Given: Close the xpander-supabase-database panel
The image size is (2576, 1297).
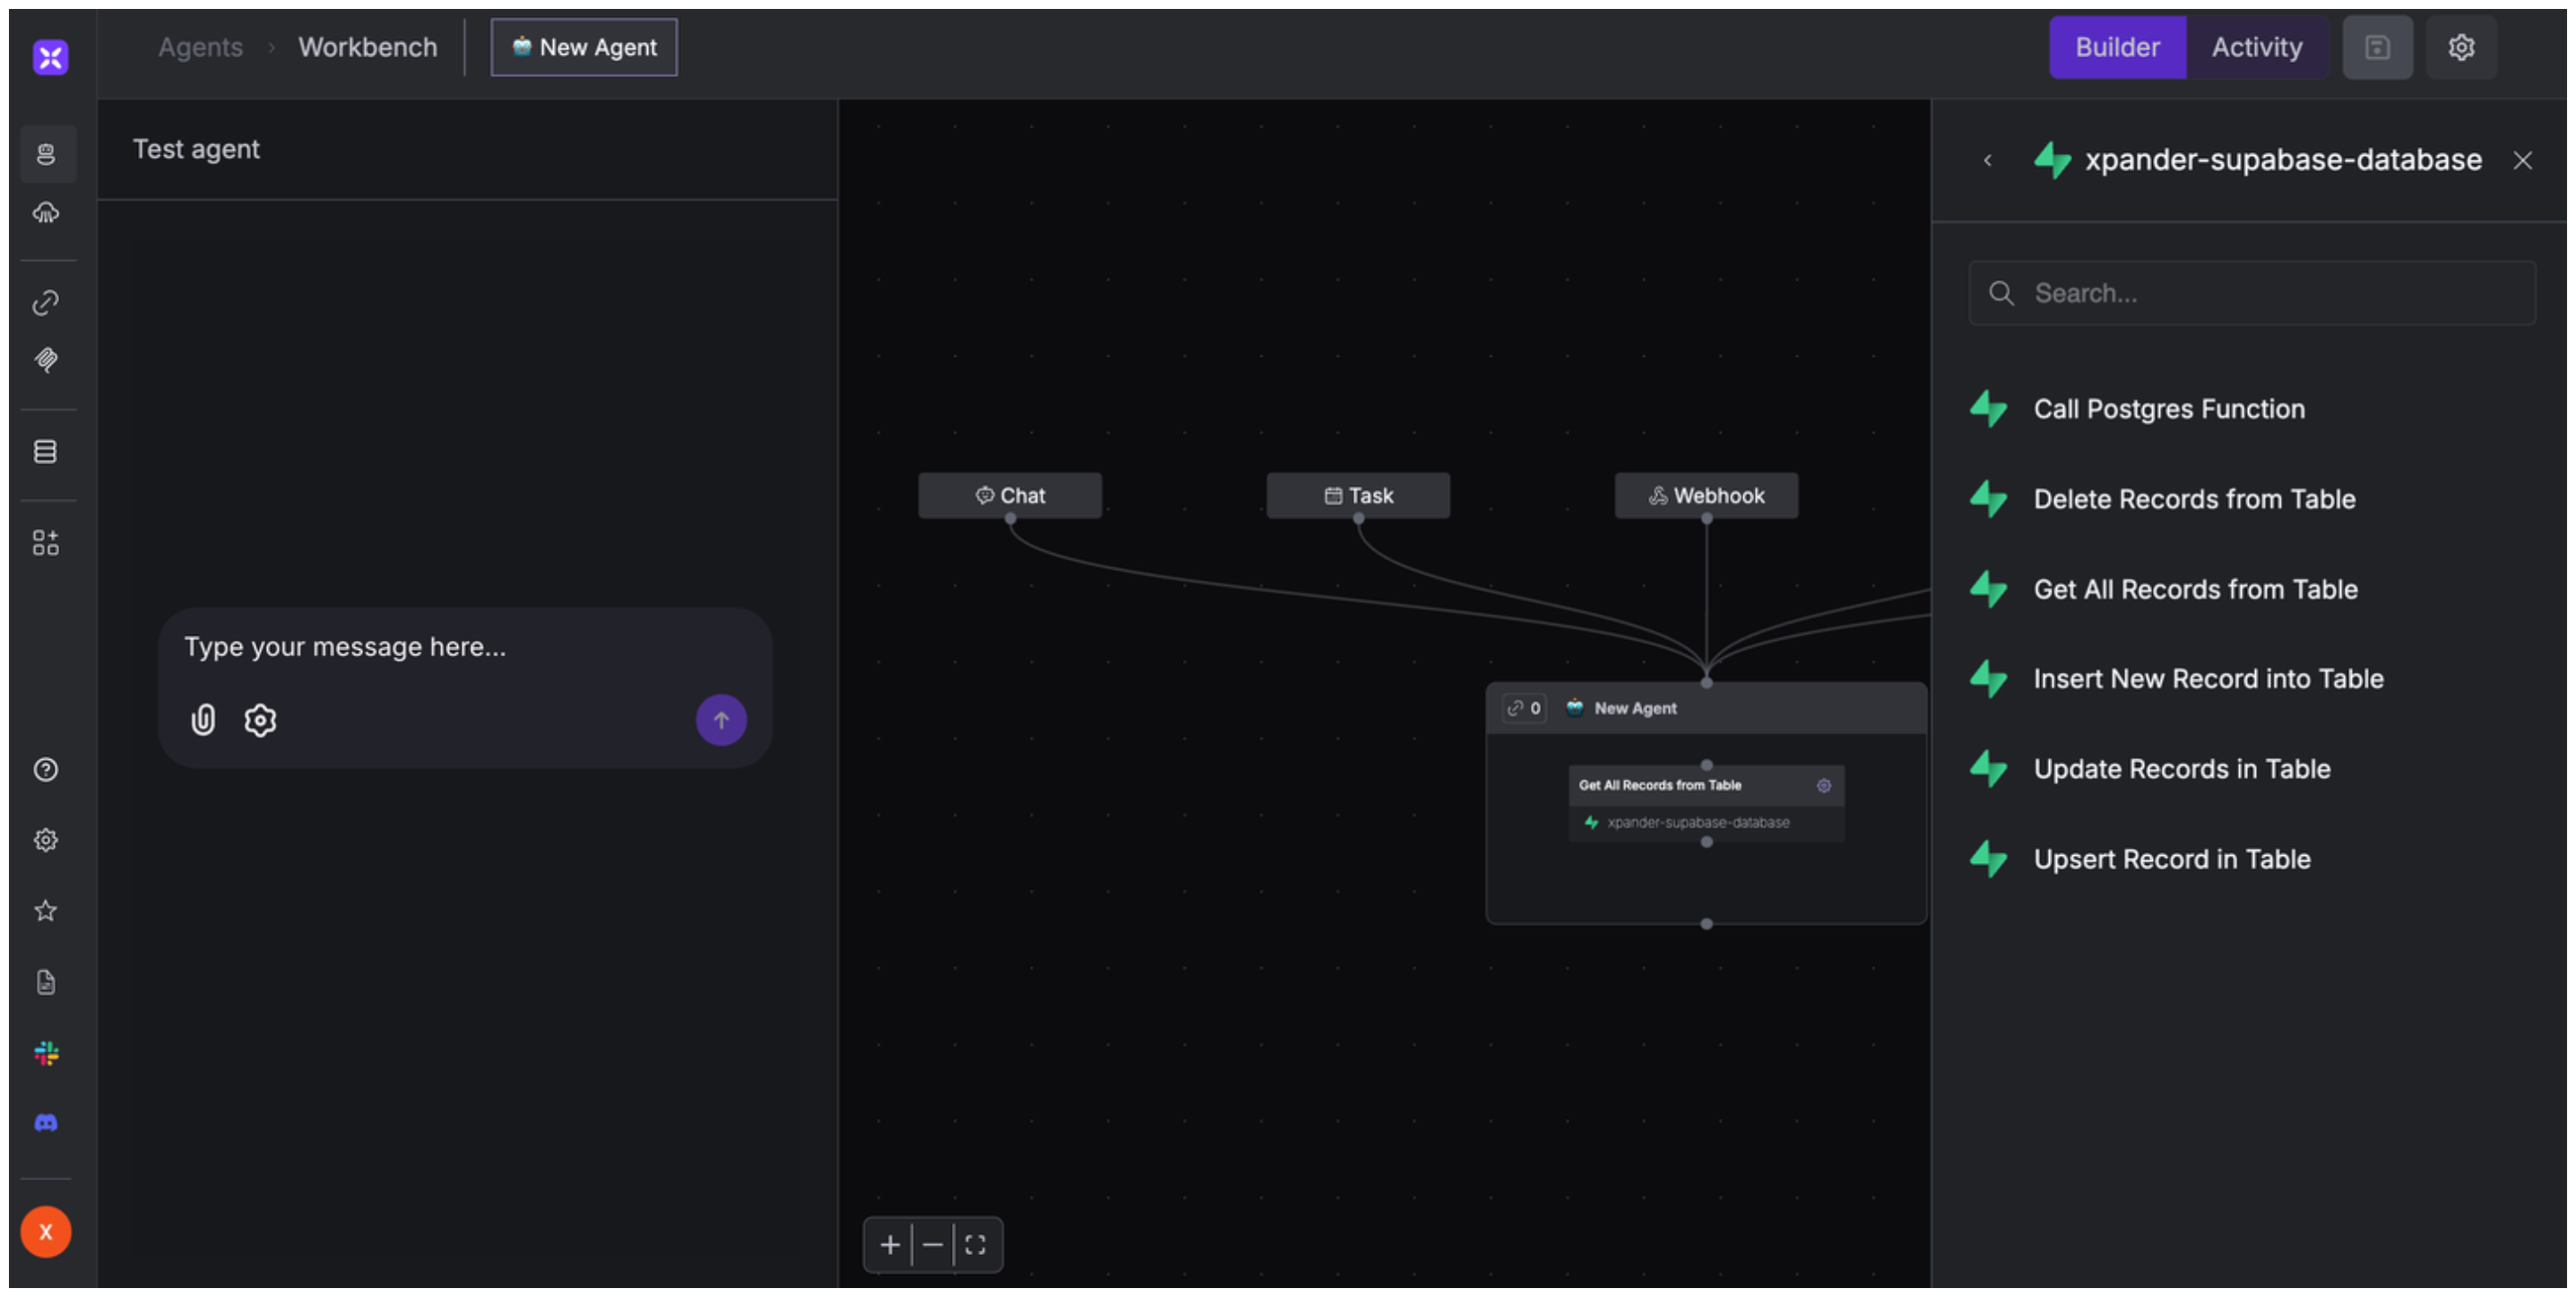Looking at the screenshot, I should (2522, 160).
